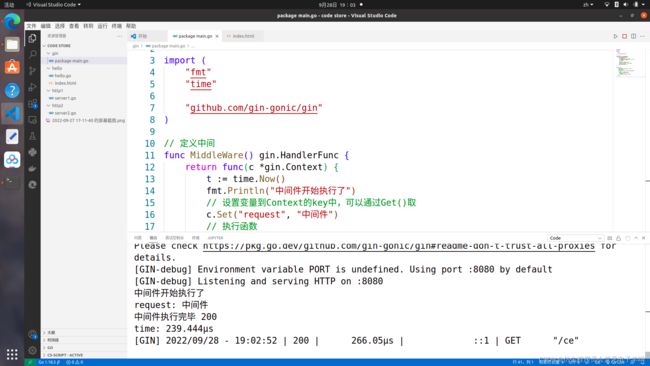Open Help from the dock
Image resolution: width=650 pixels, height=366 pixels.
click(x=12, y=90)
